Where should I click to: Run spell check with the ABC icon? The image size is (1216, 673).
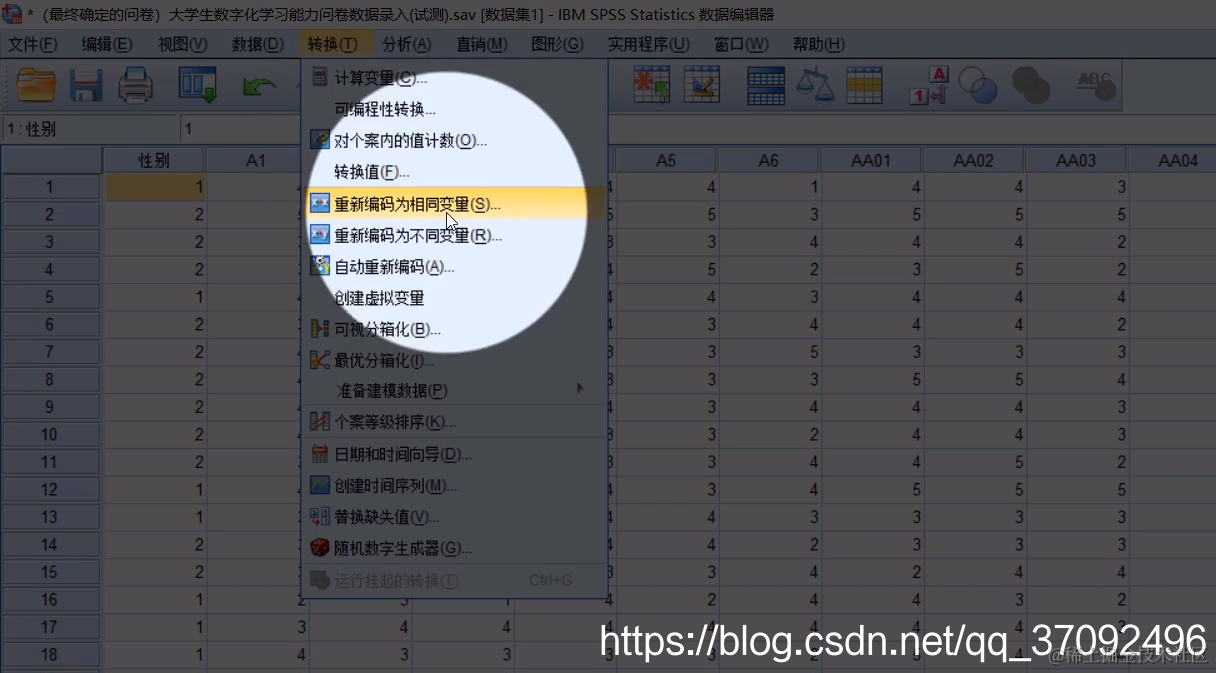(x=1095, y=85)
